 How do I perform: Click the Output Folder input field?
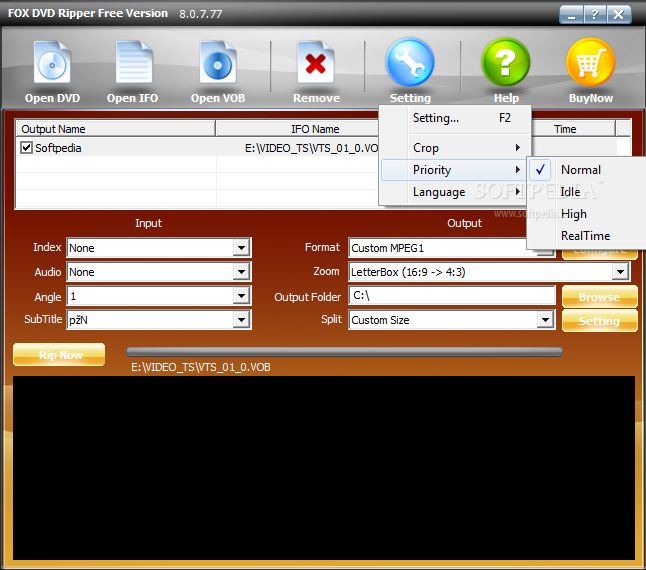click(x=452, y=295)
